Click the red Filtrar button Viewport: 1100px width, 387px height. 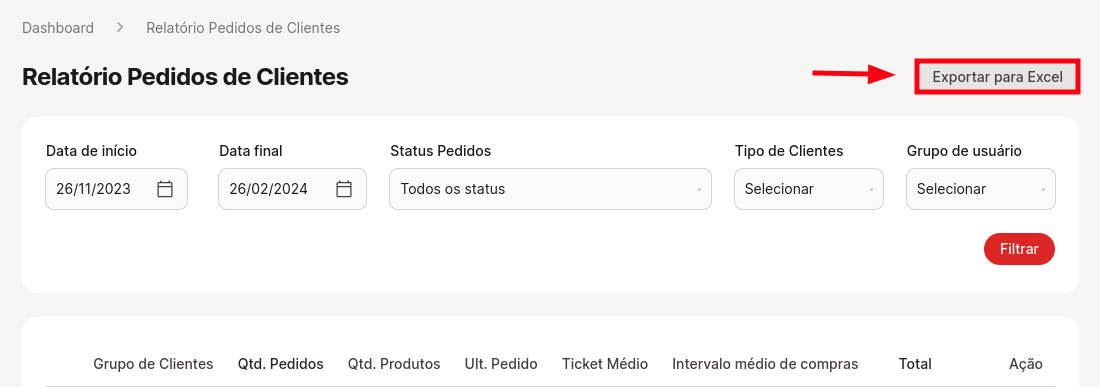coord(1019,249)
